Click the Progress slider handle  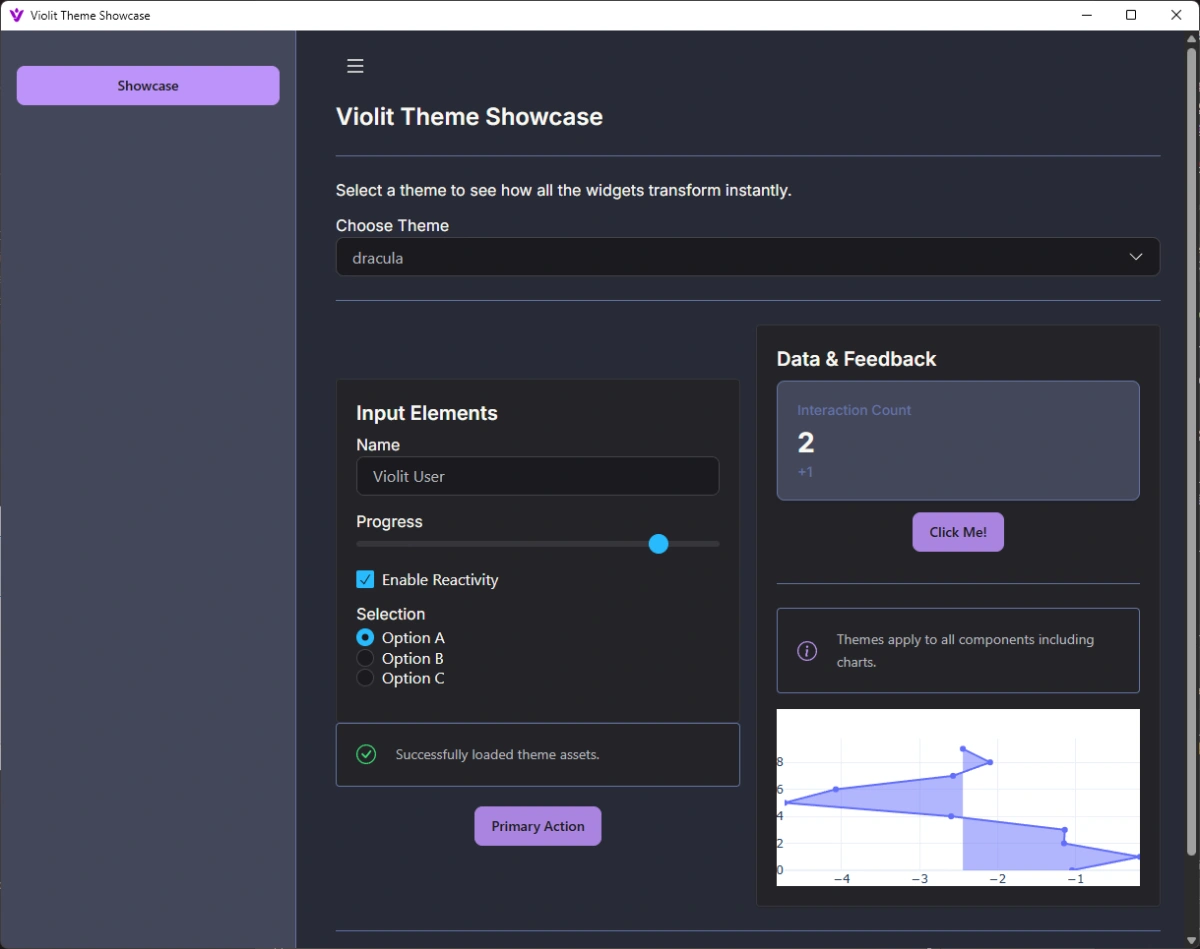tap(658, 543)
